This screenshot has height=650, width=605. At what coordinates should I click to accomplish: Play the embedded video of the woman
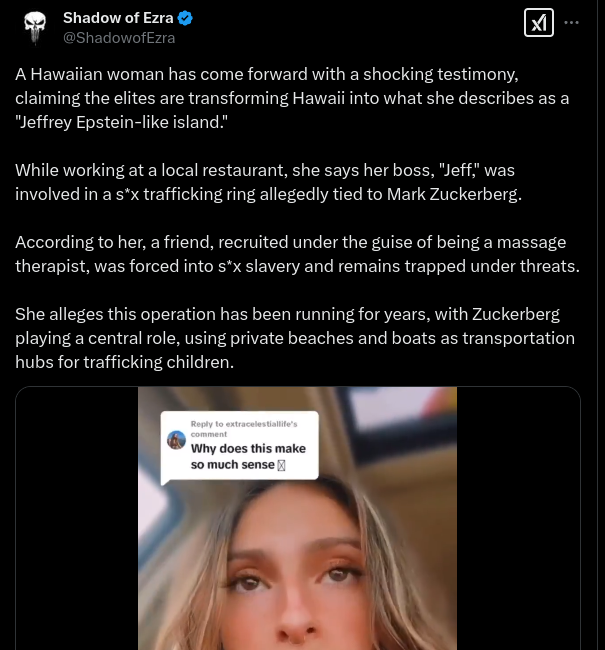pyautogui.click(x=297, y=518)
